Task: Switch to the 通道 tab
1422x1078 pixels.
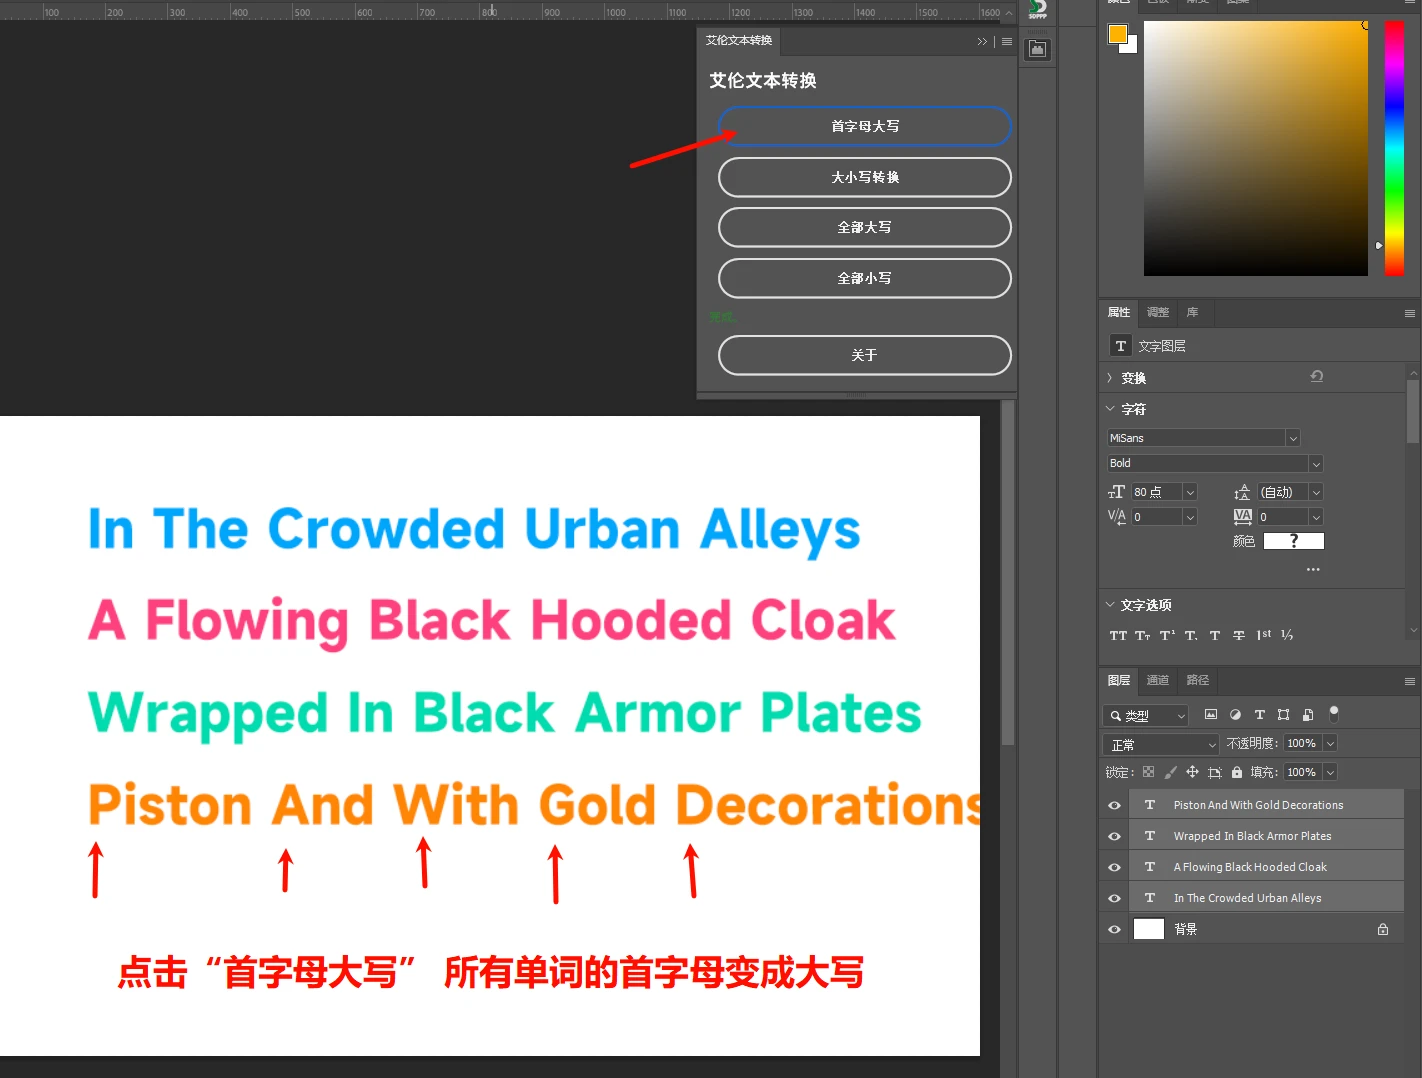Action: coord(1157,680)
